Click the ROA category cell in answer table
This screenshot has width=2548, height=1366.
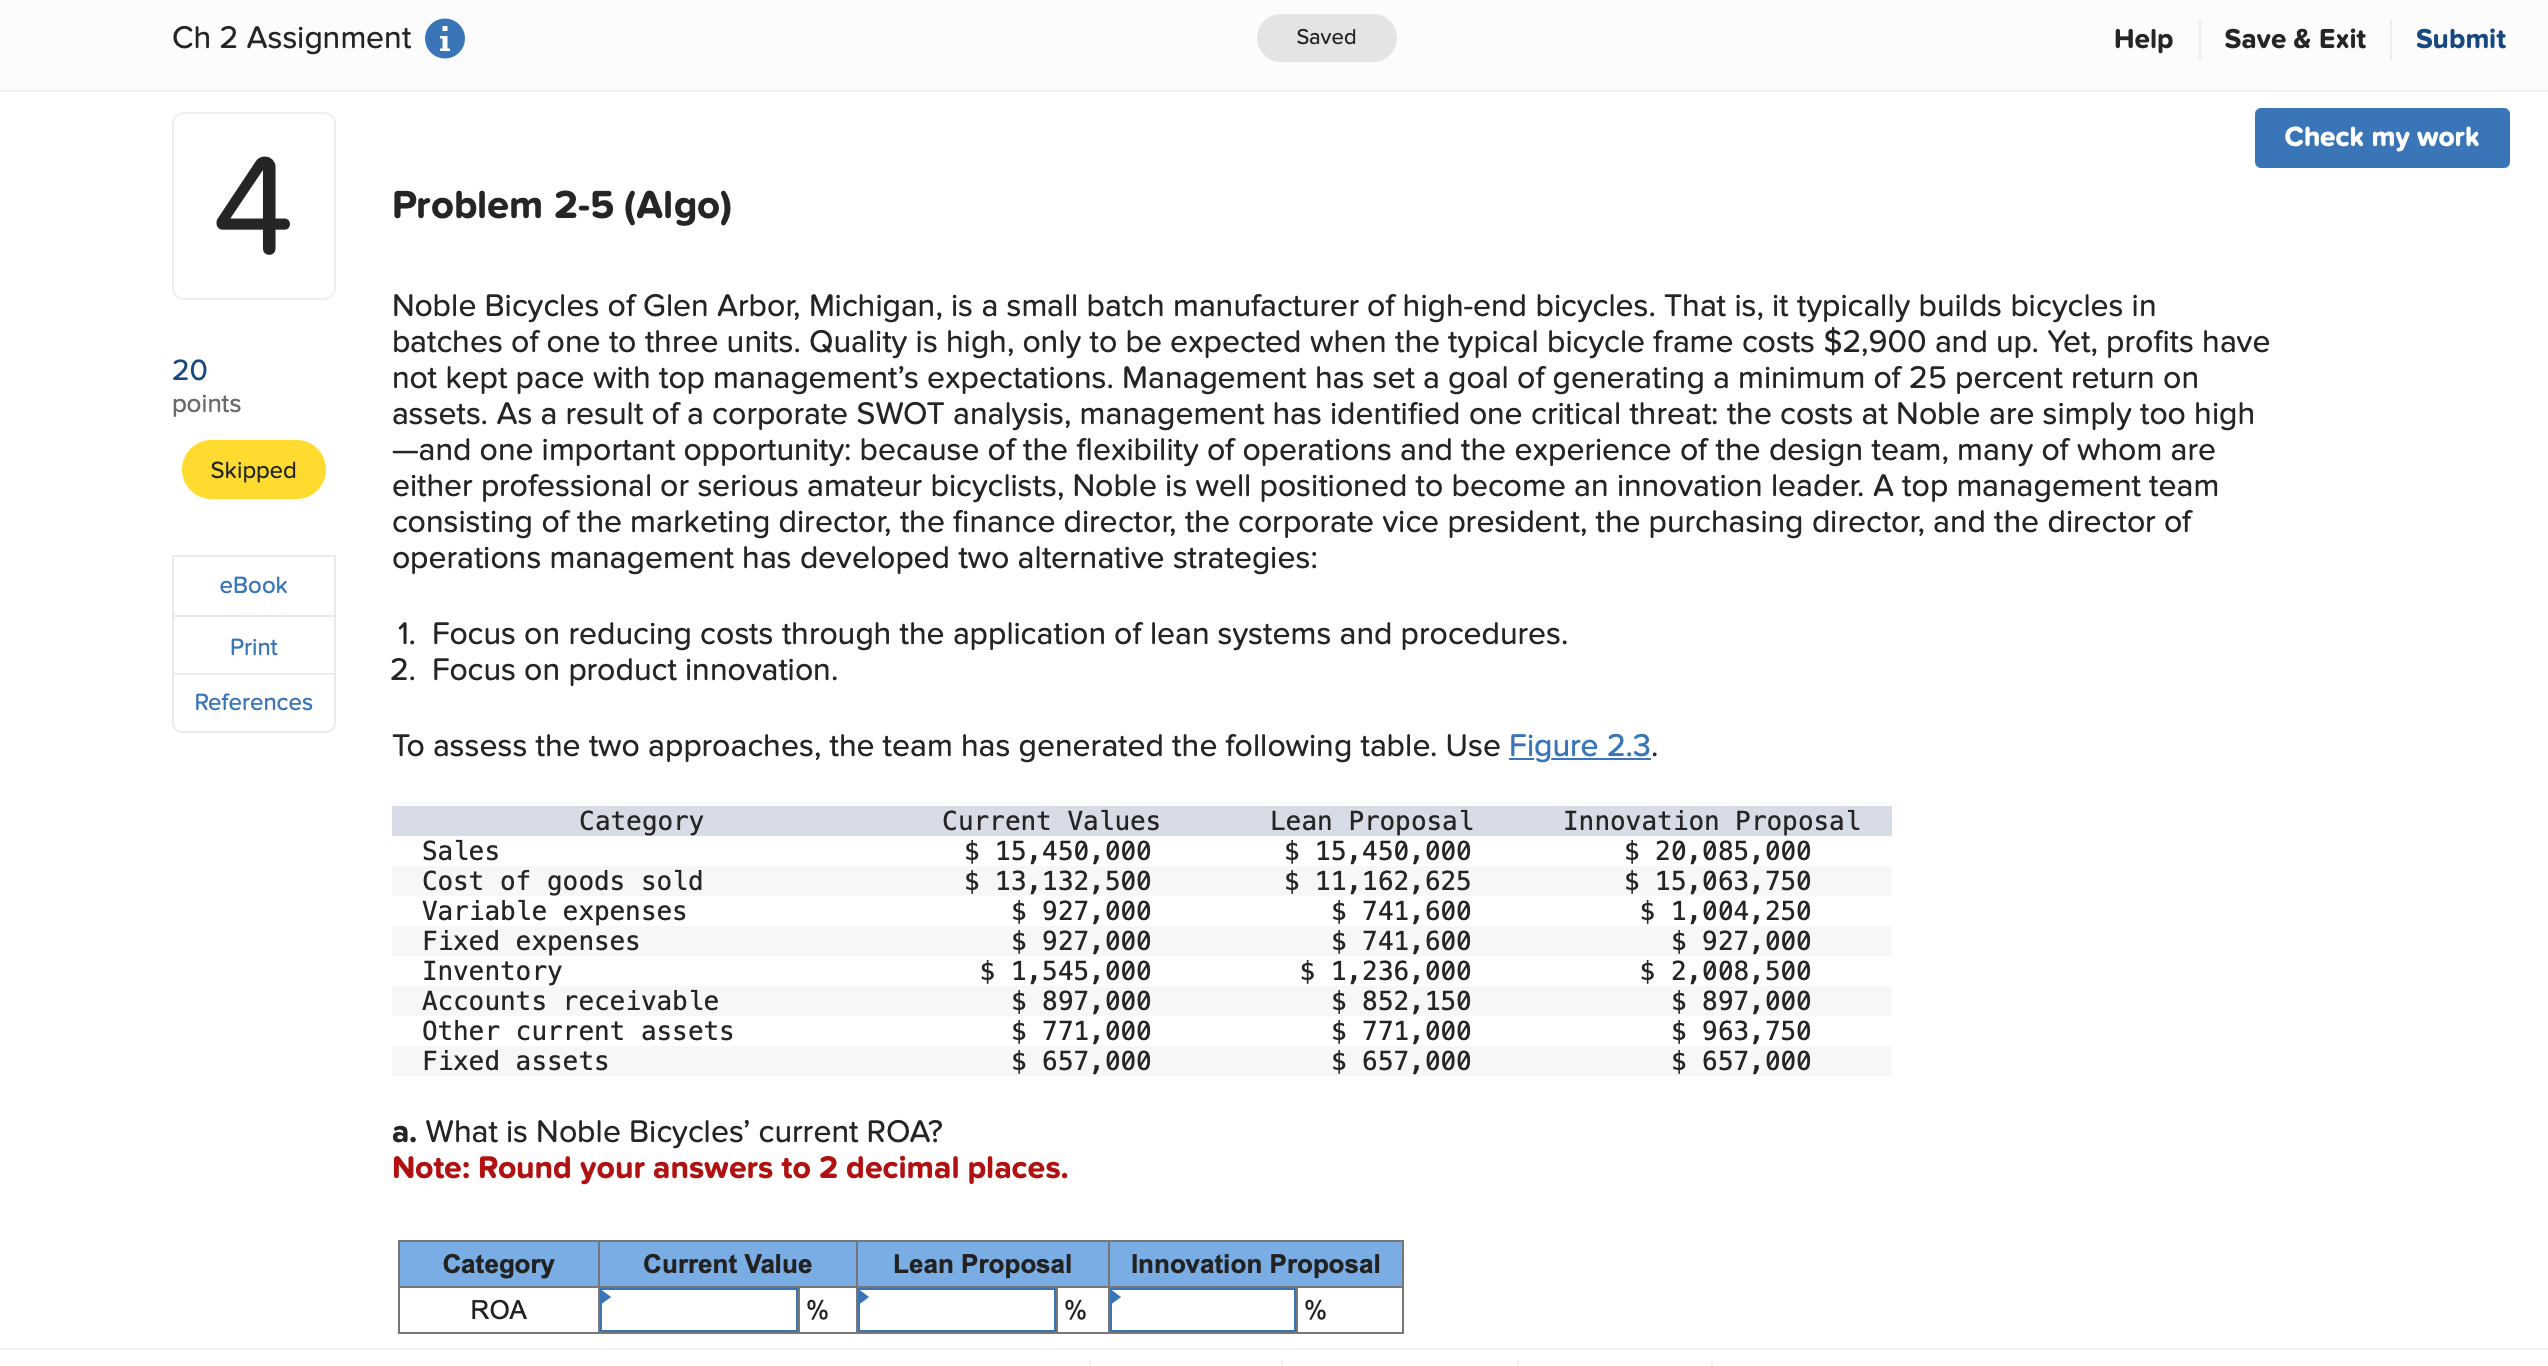[x=497, y=1308]
